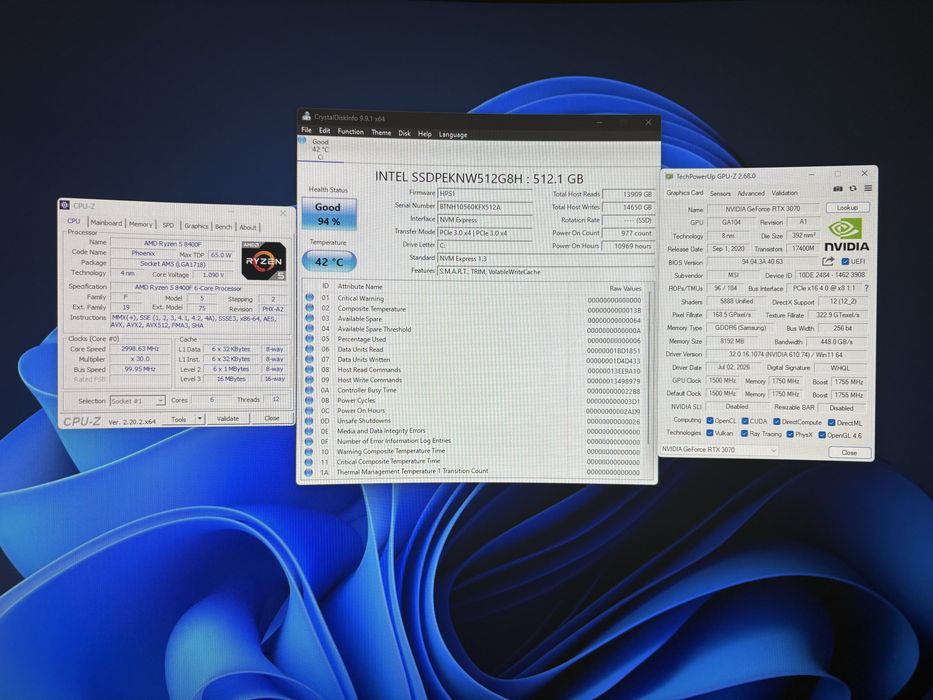The width and height of the screenshot is (933, 700).
Task: Toggle the DirectCompute checkbox
Action: pyautogui.click(x=777, y=421)
